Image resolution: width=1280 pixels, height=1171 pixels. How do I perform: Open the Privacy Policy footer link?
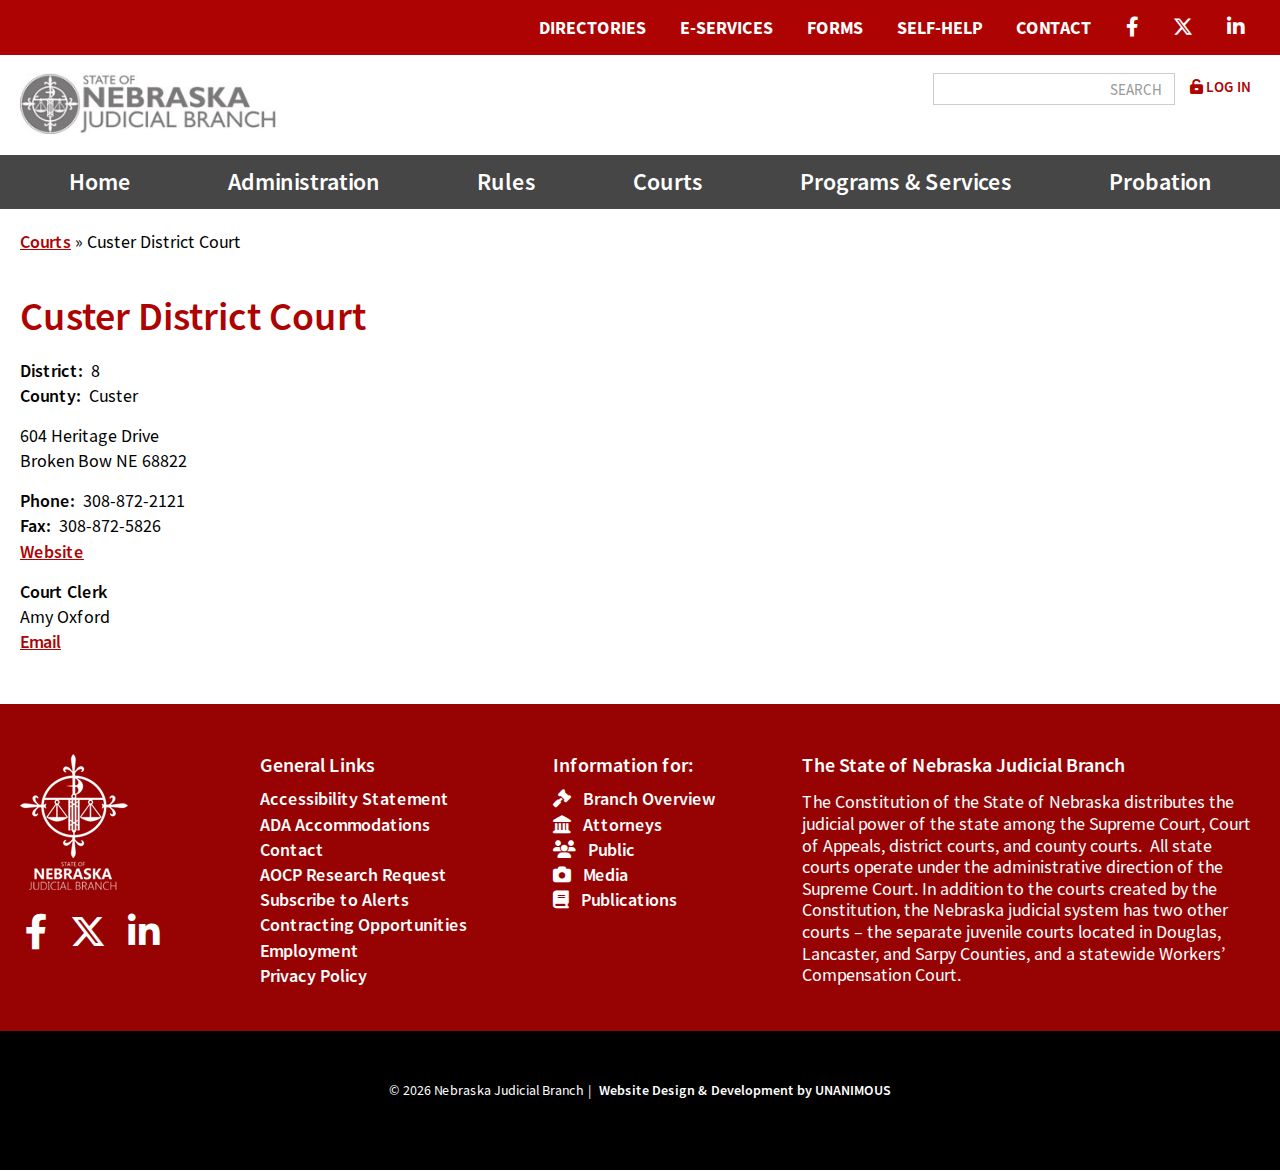point(313,976)
